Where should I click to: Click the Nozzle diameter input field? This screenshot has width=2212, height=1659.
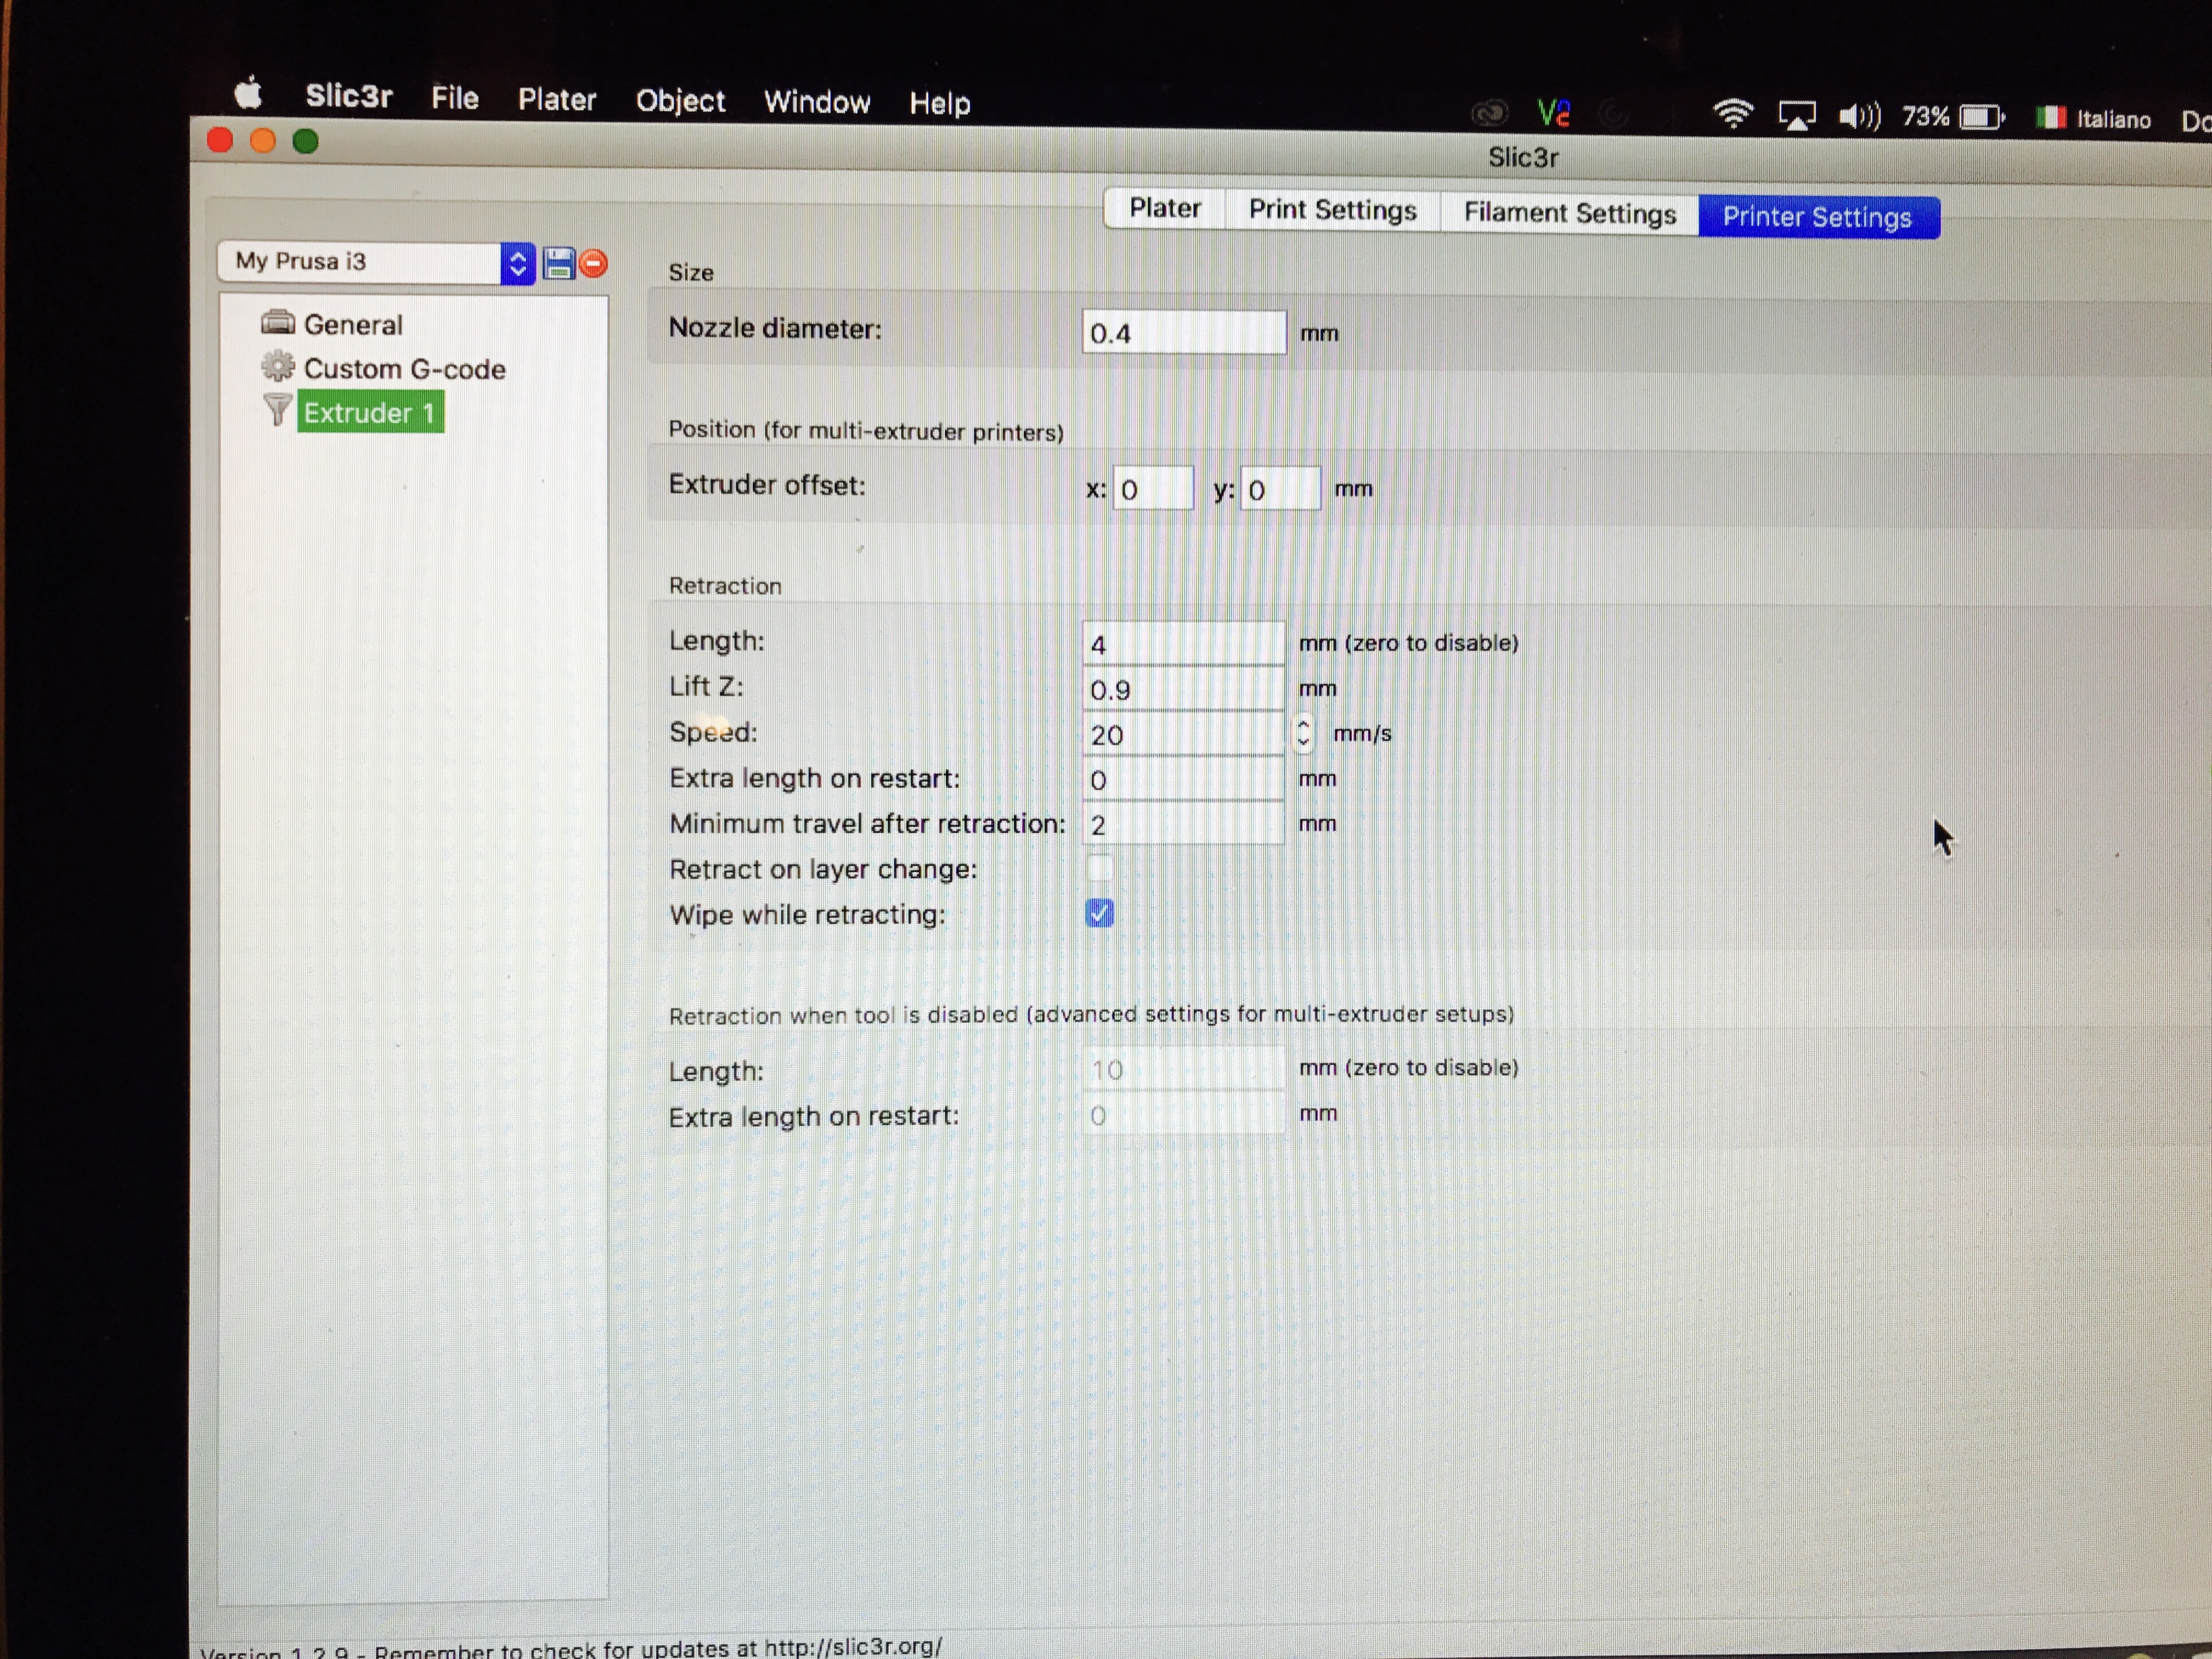1184,332
